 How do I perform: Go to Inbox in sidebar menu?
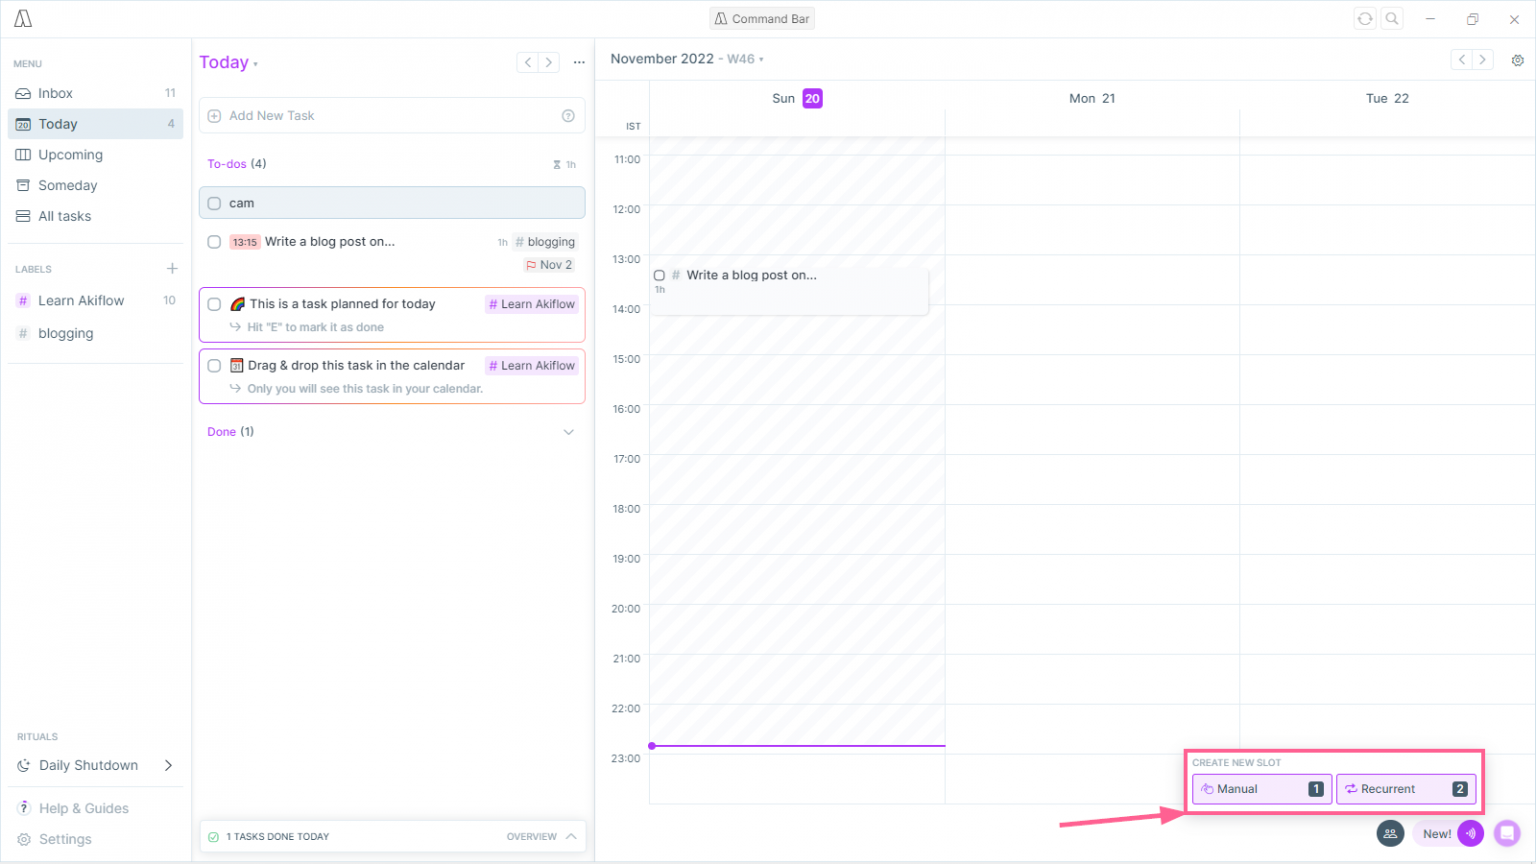pos(56,93)
